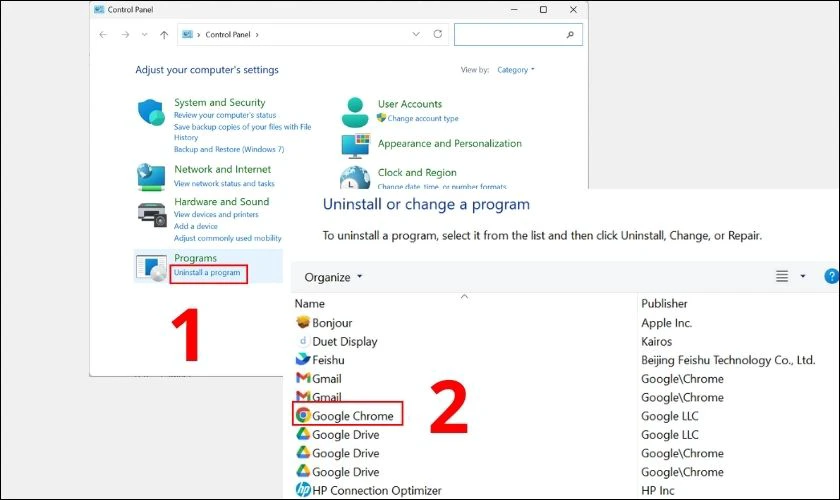This screenshot has width=840, height=500.
Task: Sort programs by Name column header
Action: [310, 304]
